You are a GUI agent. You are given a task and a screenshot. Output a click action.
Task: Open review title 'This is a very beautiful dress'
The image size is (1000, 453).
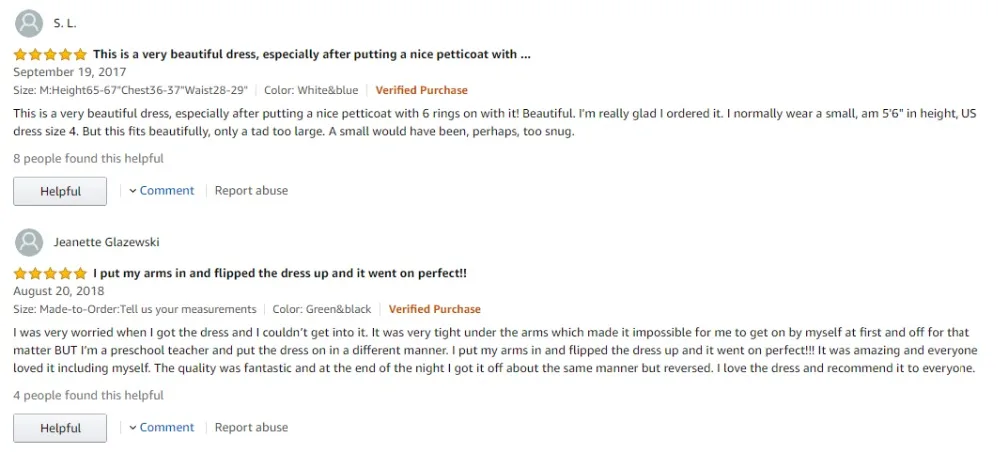point(312,54)
